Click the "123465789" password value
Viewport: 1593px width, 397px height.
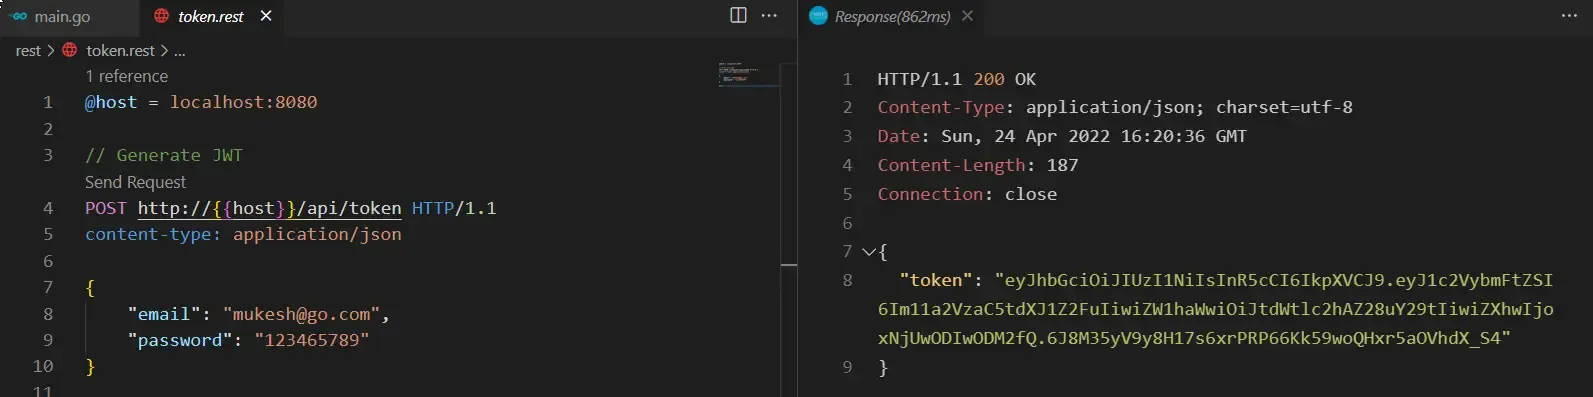(x=311, y=340)
